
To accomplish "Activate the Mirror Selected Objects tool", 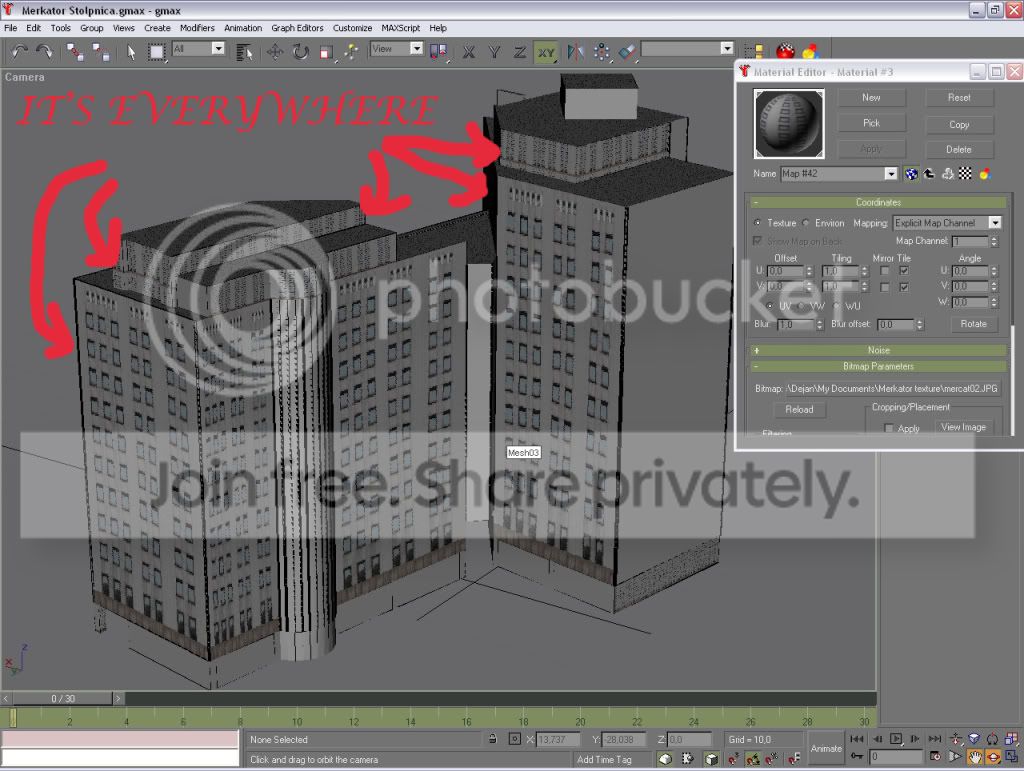I will tap(575, 52).
